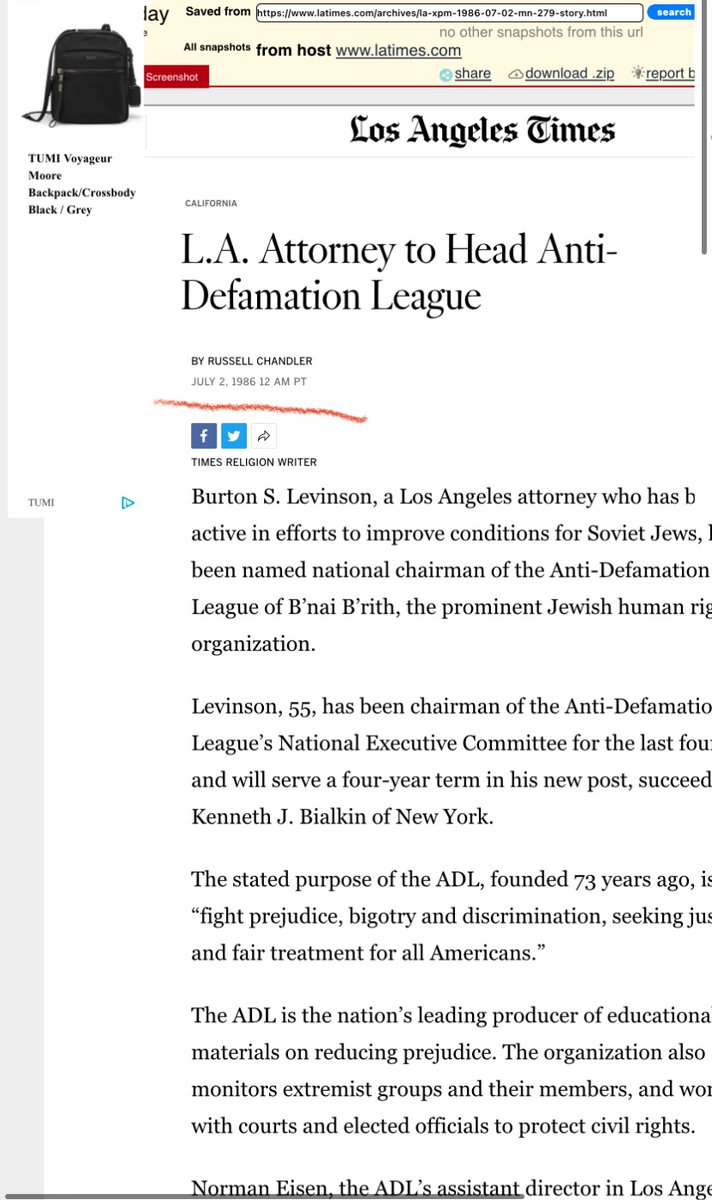Screen dimensions: 712x1200
Task: Click the saved URL input field
Action: pyautogui.click(x=447, y=13)
